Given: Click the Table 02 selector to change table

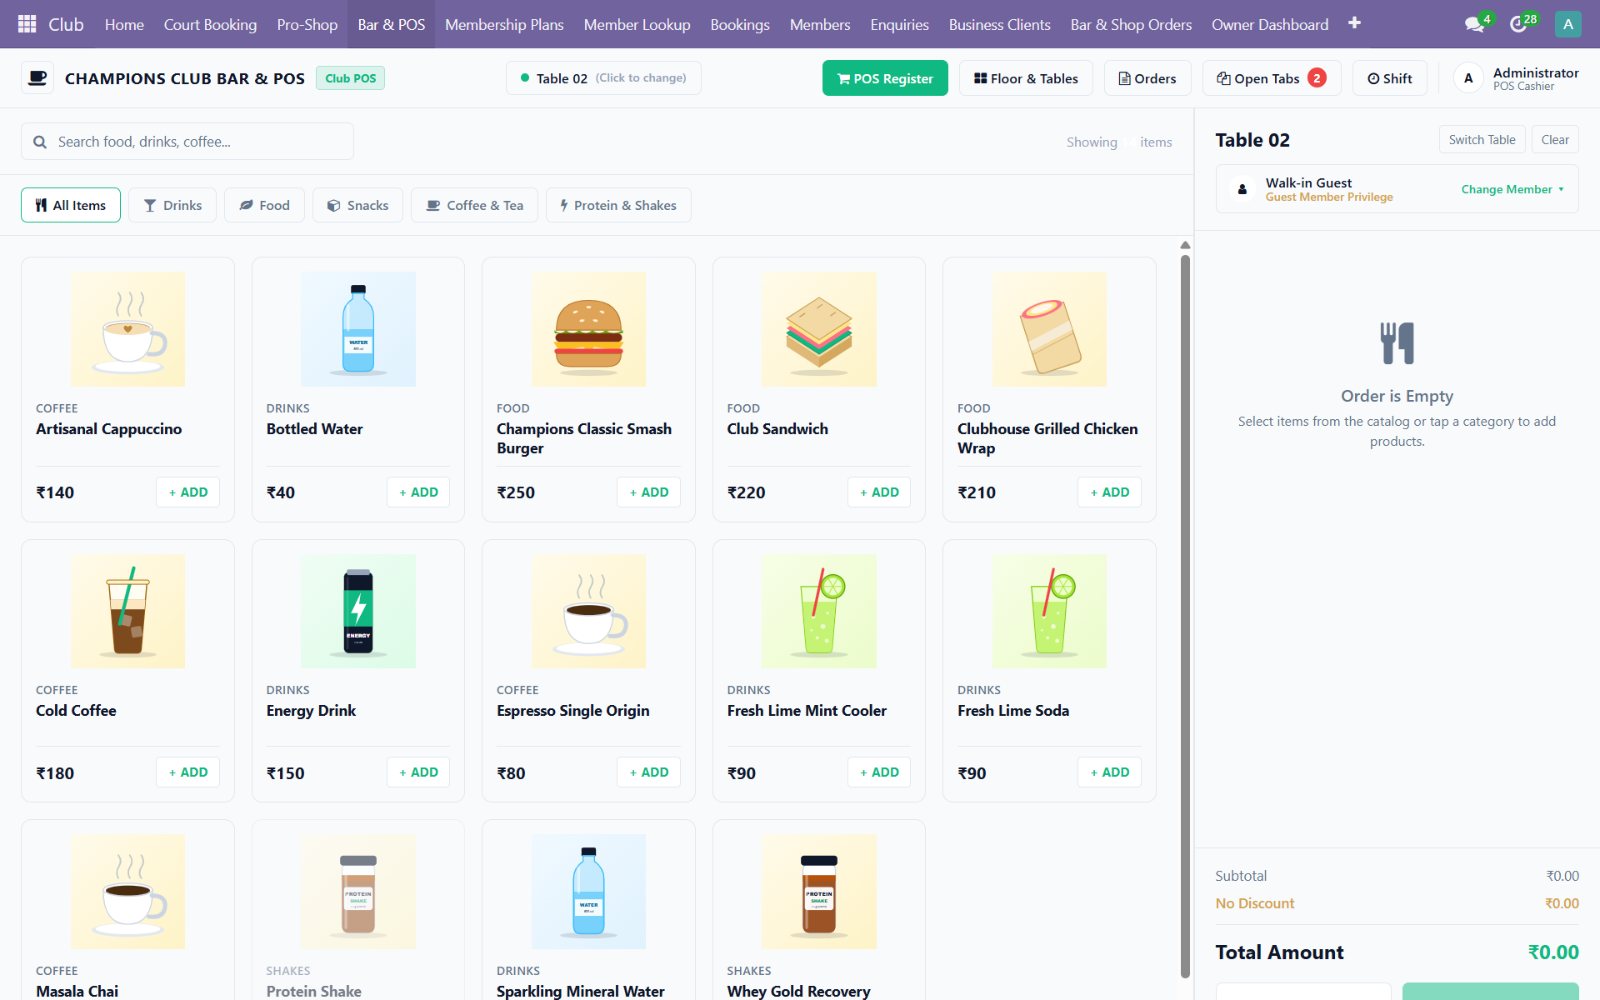Looking at the screenshot, I should coord(603,78).
